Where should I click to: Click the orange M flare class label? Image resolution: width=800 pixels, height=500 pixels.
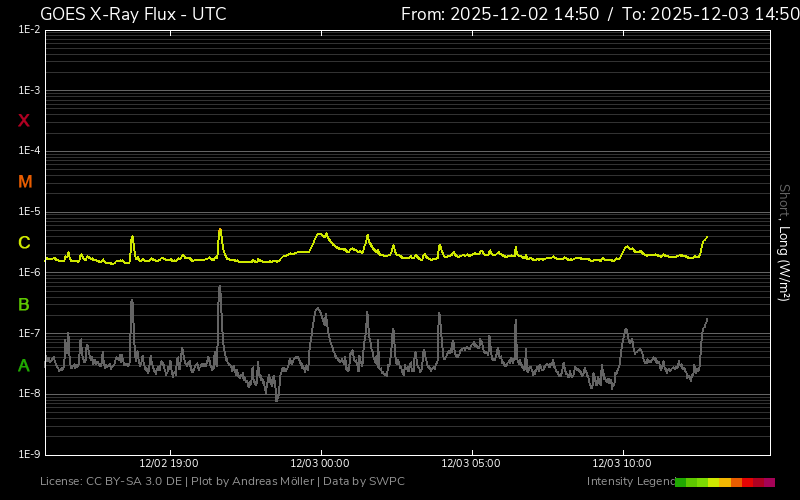tap(25, 182)
